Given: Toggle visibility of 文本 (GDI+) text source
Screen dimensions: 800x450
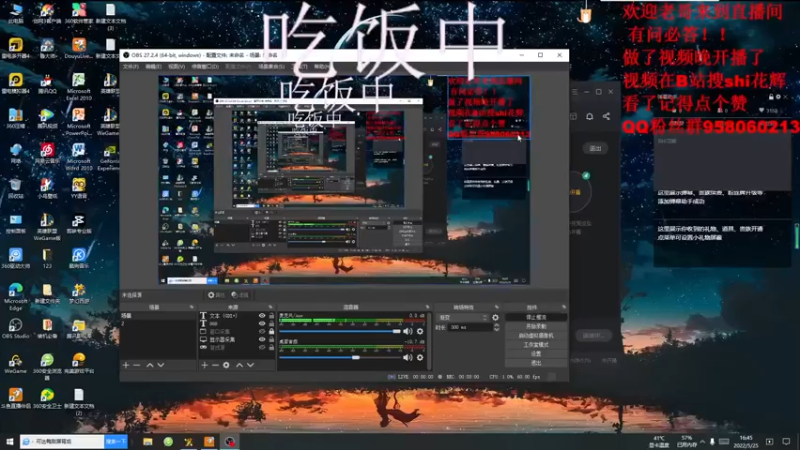Looking at the screenshot, I should click(x=262, y=316).
